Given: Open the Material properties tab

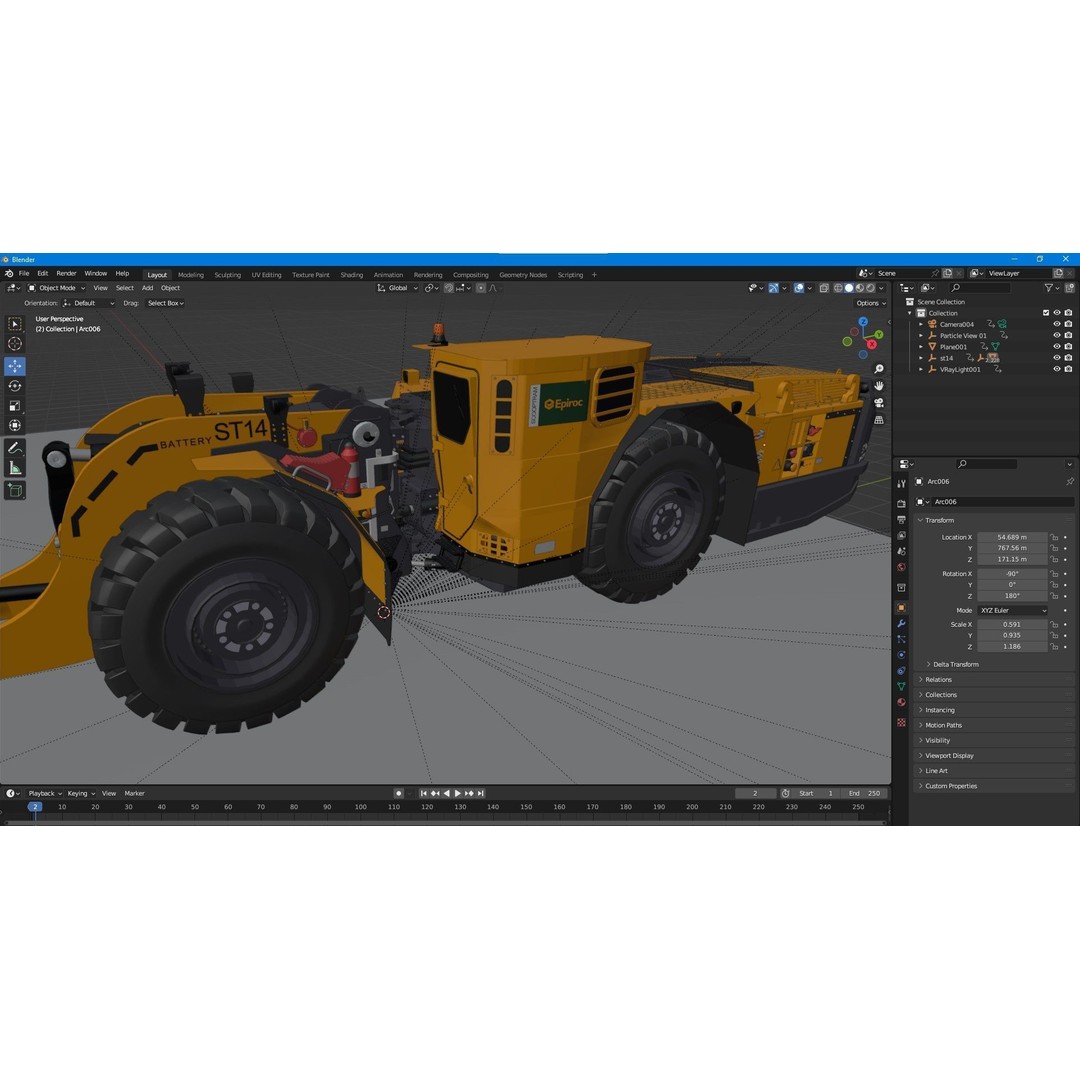Looking at the screenshot, I should click(901, 702).
